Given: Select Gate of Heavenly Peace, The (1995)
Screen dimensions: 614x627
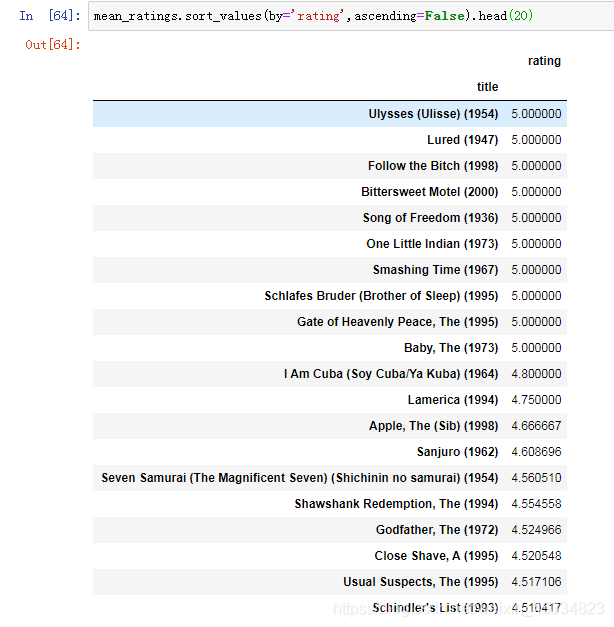Looking at the screenshot, I should tap(397, 322).
